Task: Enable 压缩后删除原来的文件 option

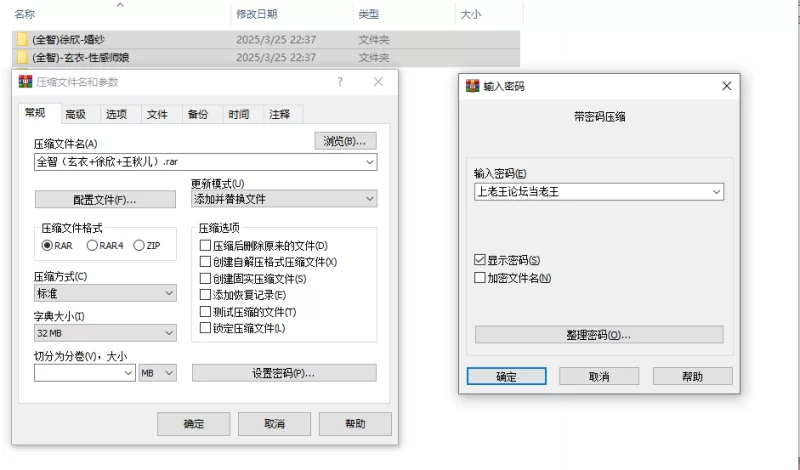Action: (206, 245)
